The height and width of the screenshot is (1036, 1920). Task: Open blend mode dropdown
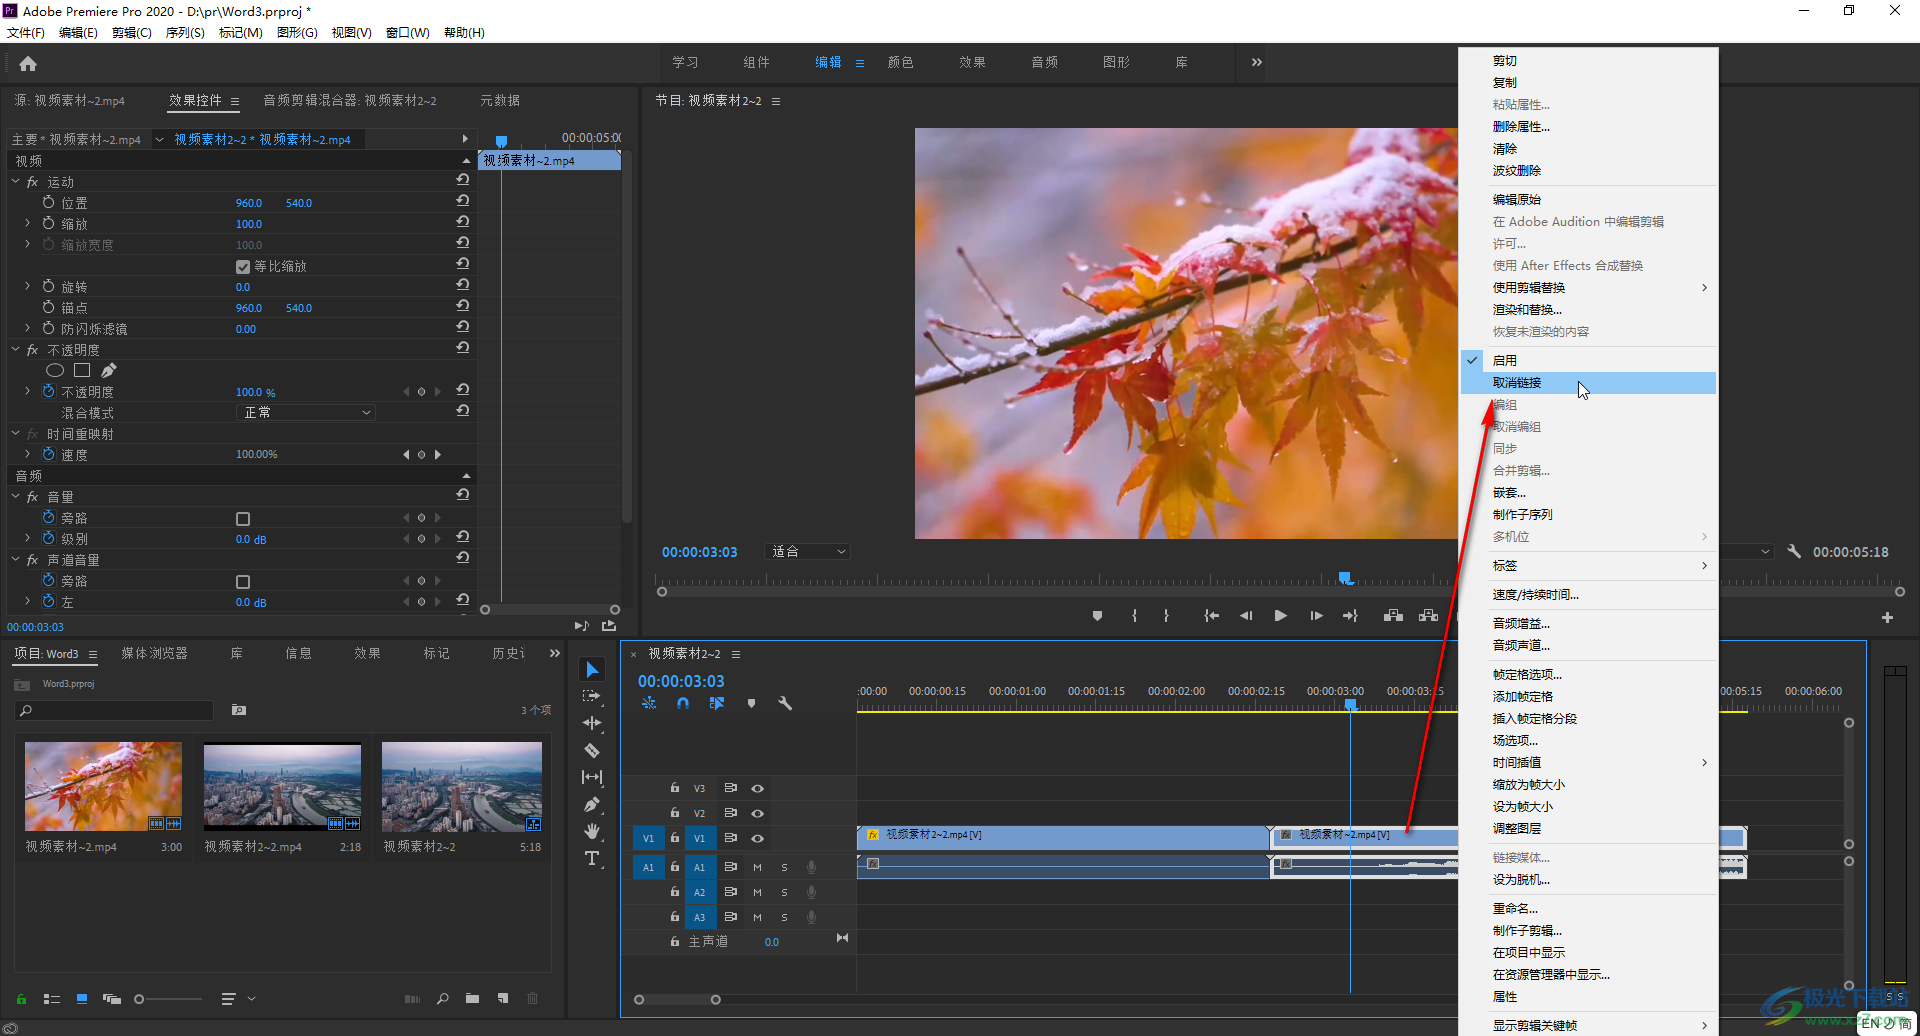pos(307,413)
